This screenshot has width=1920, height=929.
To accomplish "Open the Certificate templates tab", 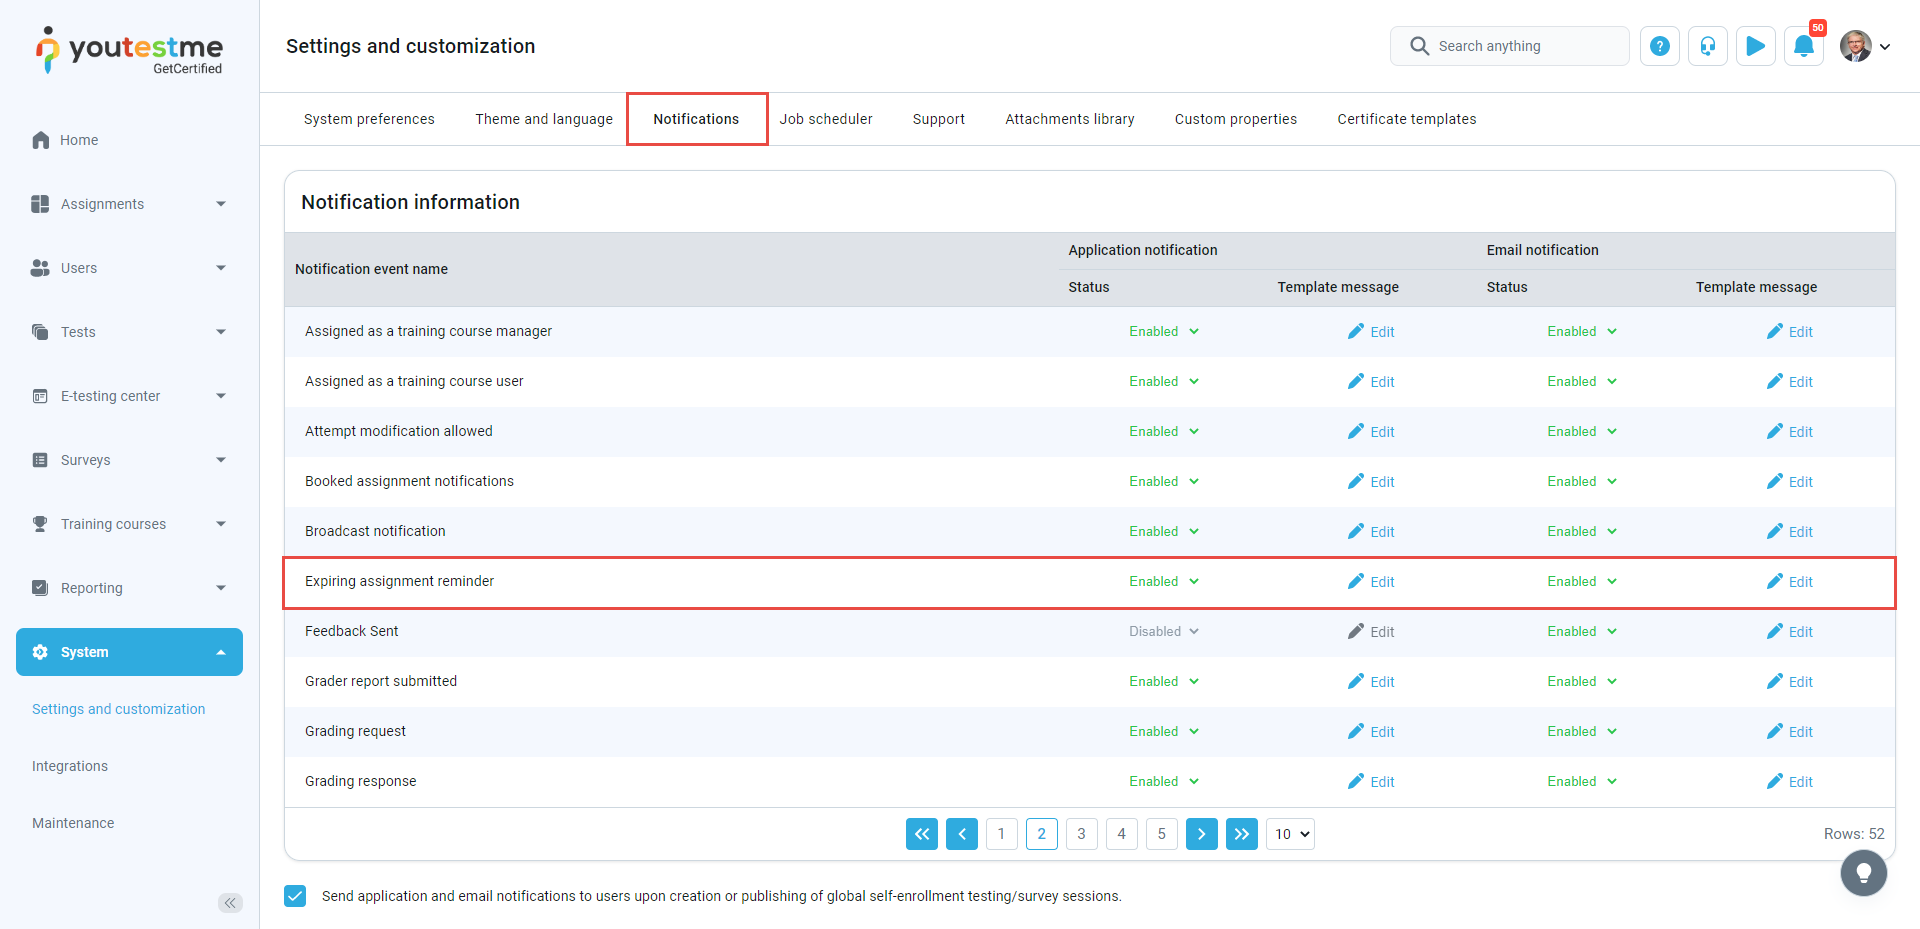I will [1406, 119].
